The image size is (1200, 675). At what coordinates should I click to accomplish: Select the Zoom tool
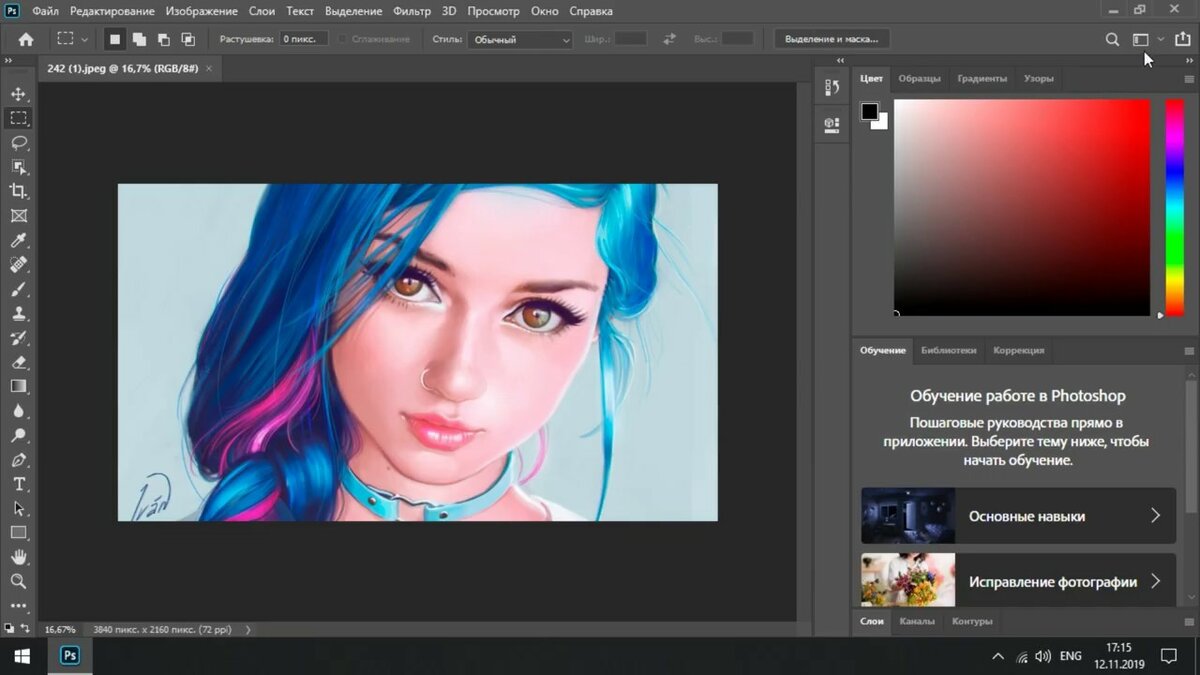coord(19,581)
